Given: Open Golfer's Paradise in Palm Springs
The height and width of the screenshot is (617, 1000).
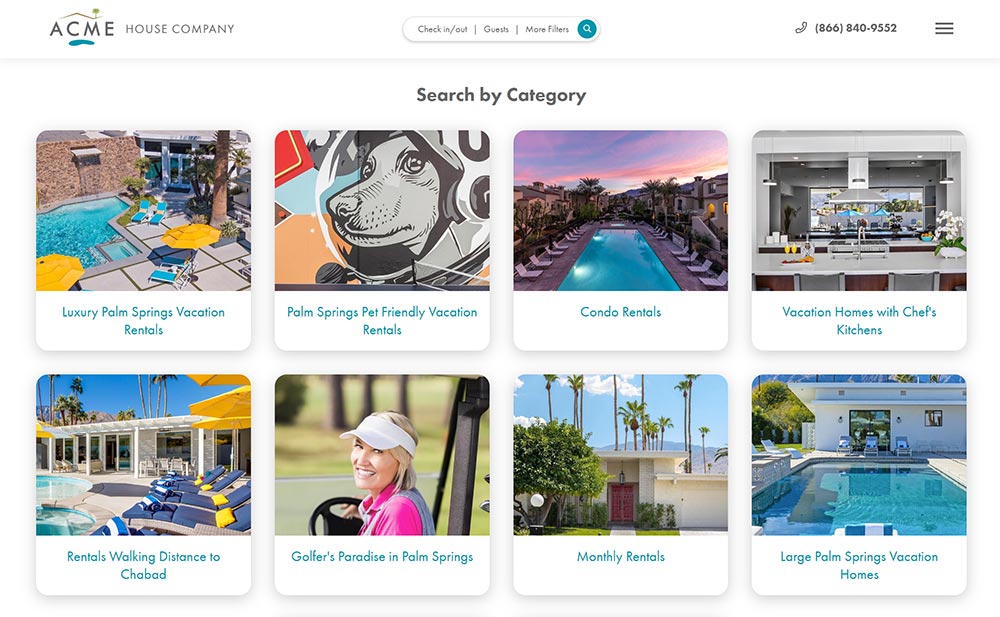Looking at the screenshot, I should point(382,556).
